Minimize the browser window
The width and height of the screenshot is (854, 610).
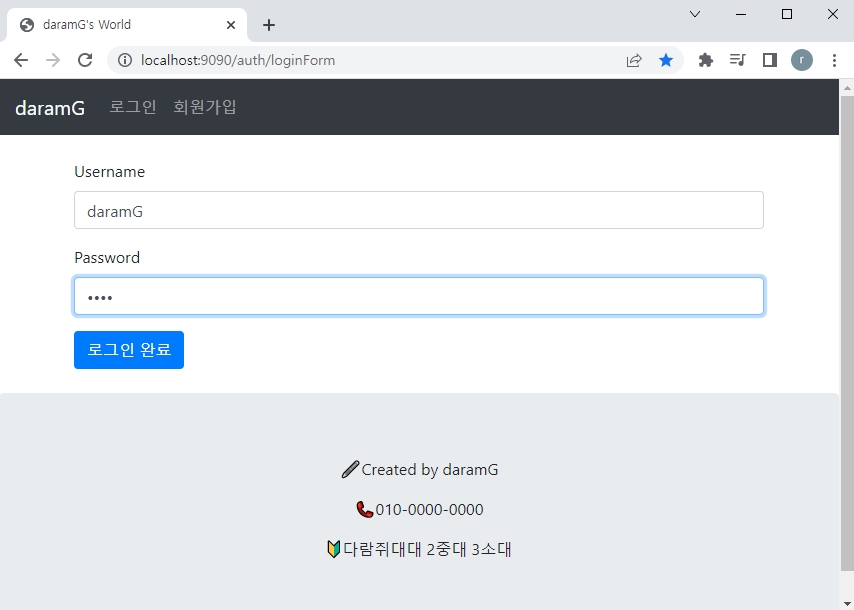click(x=741, y=14)
